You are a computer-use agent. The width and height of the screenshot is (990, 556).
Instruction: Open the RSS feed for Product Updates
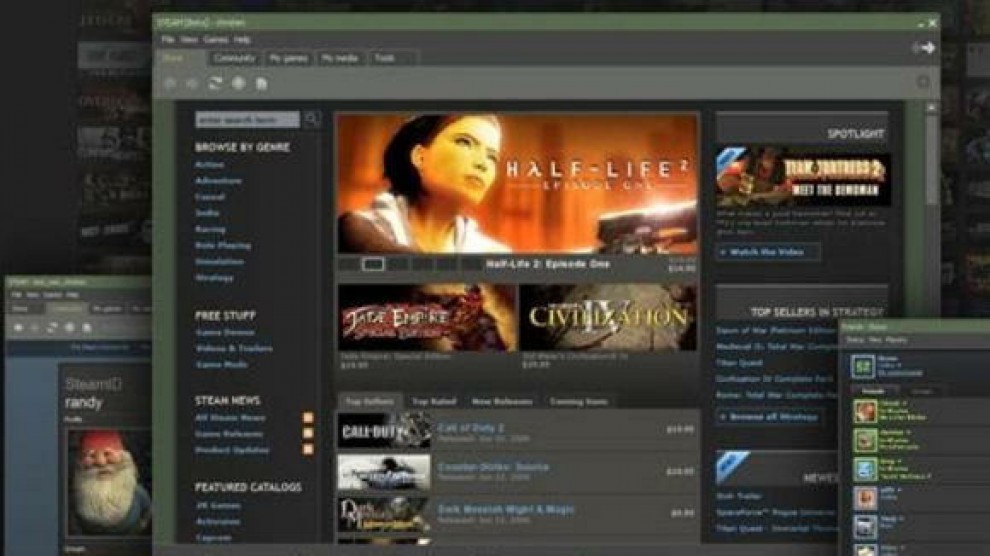308,450
